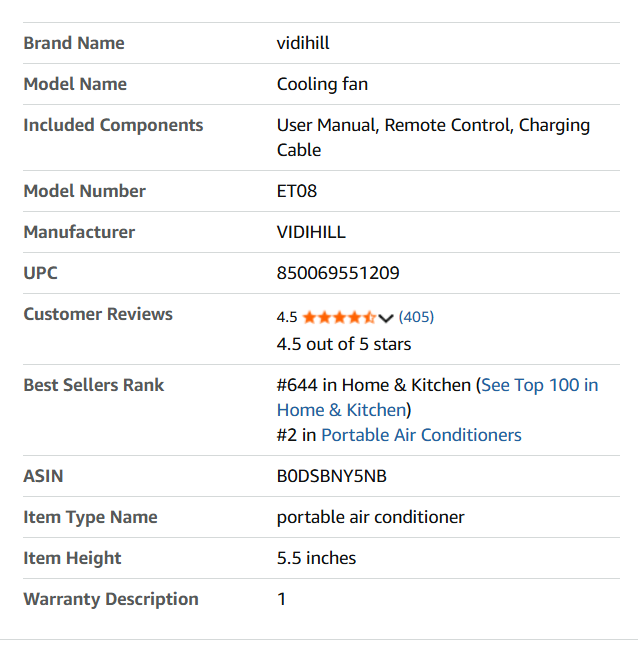This screenshot has height=657, width=638.
Task: Click the Warranty Description value
Action: 282,599
